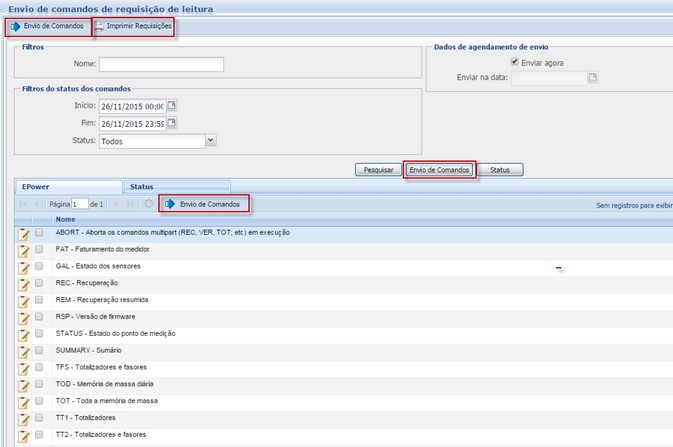
Task: Open the Início date calendar picker
Action: click(x=171, y=106)
